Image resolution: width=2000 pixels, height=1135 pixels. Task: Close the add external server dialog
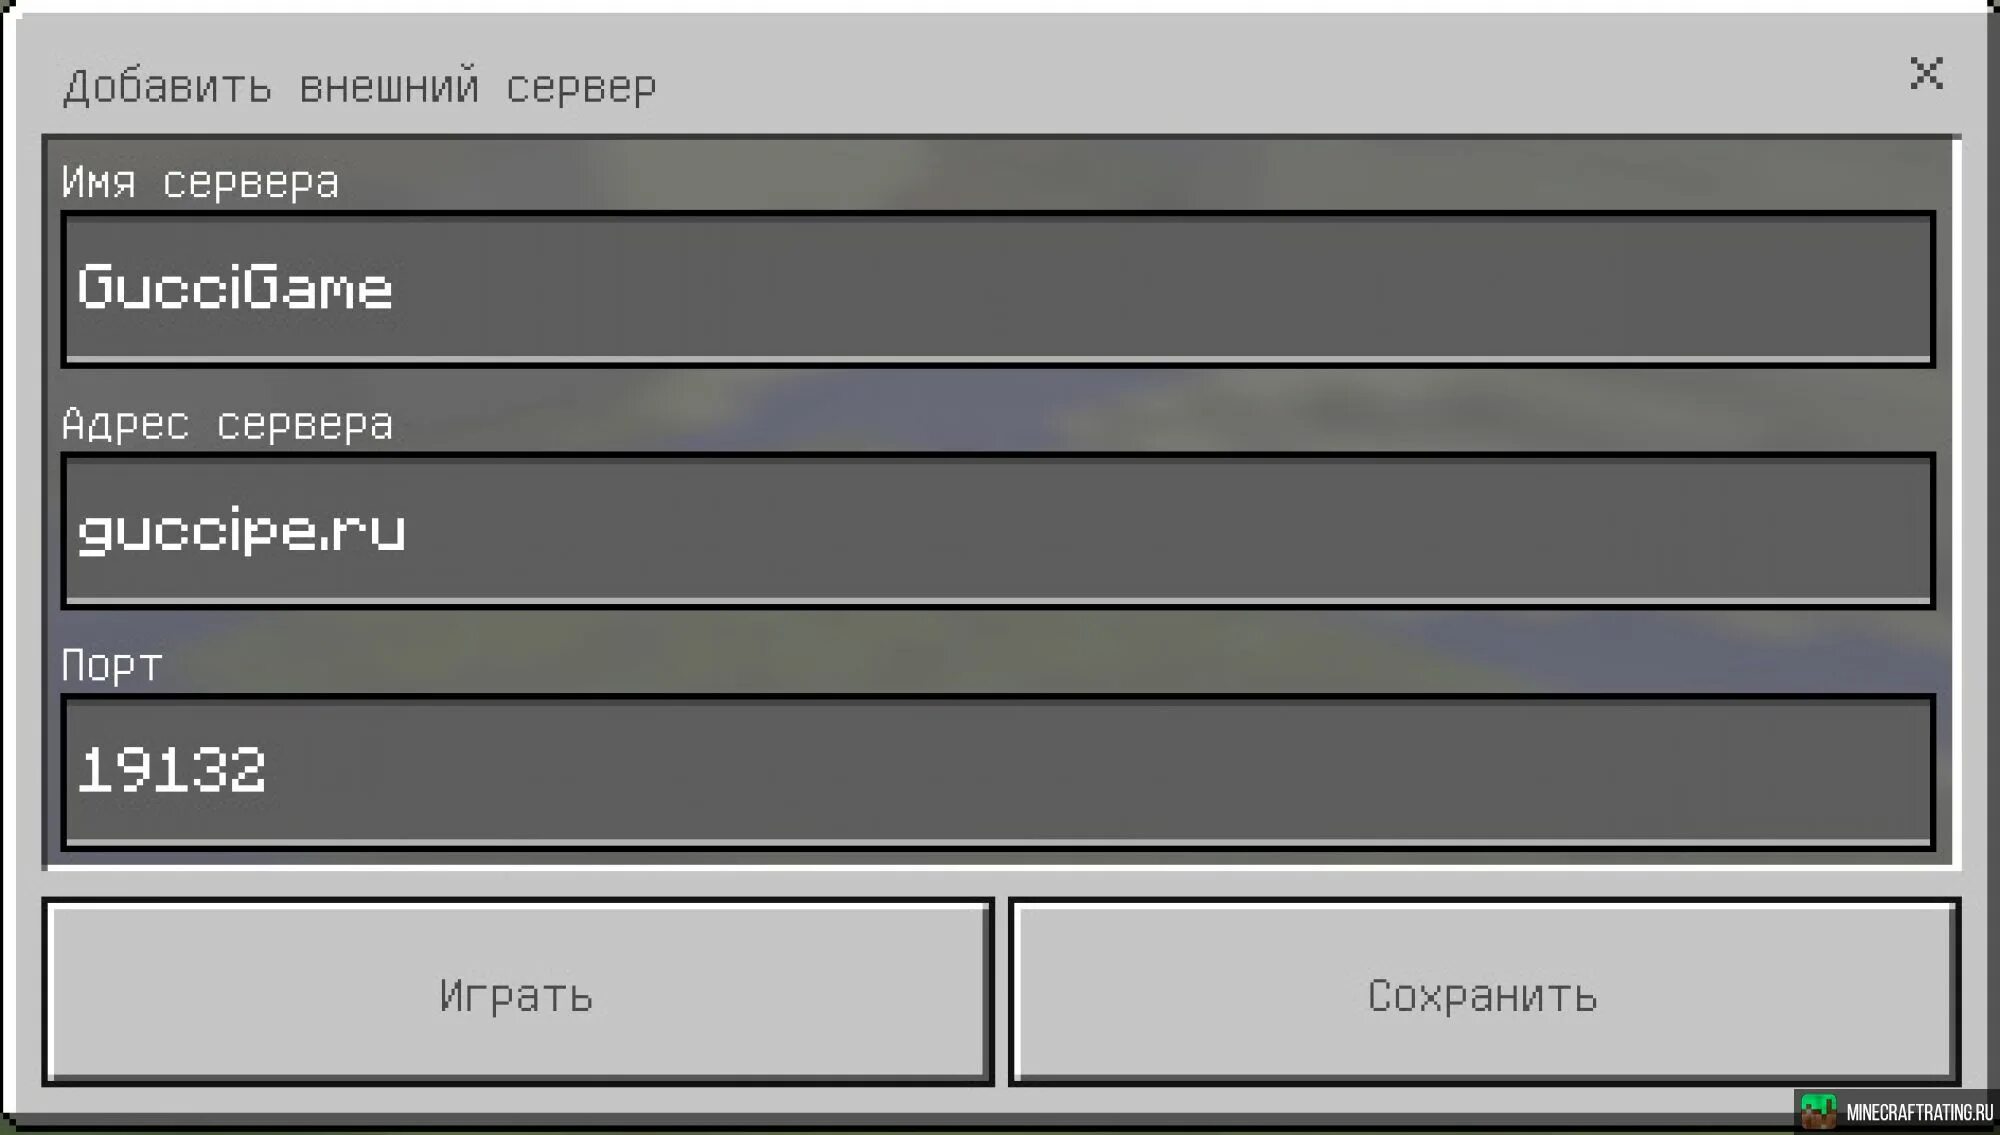[1926, 73]
